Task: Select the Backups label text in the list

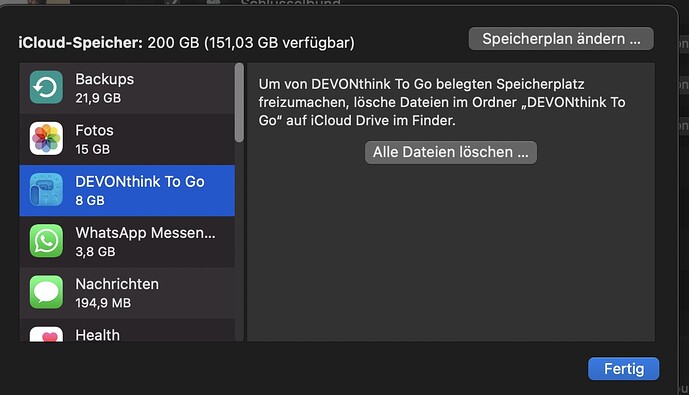Action: 105,79
